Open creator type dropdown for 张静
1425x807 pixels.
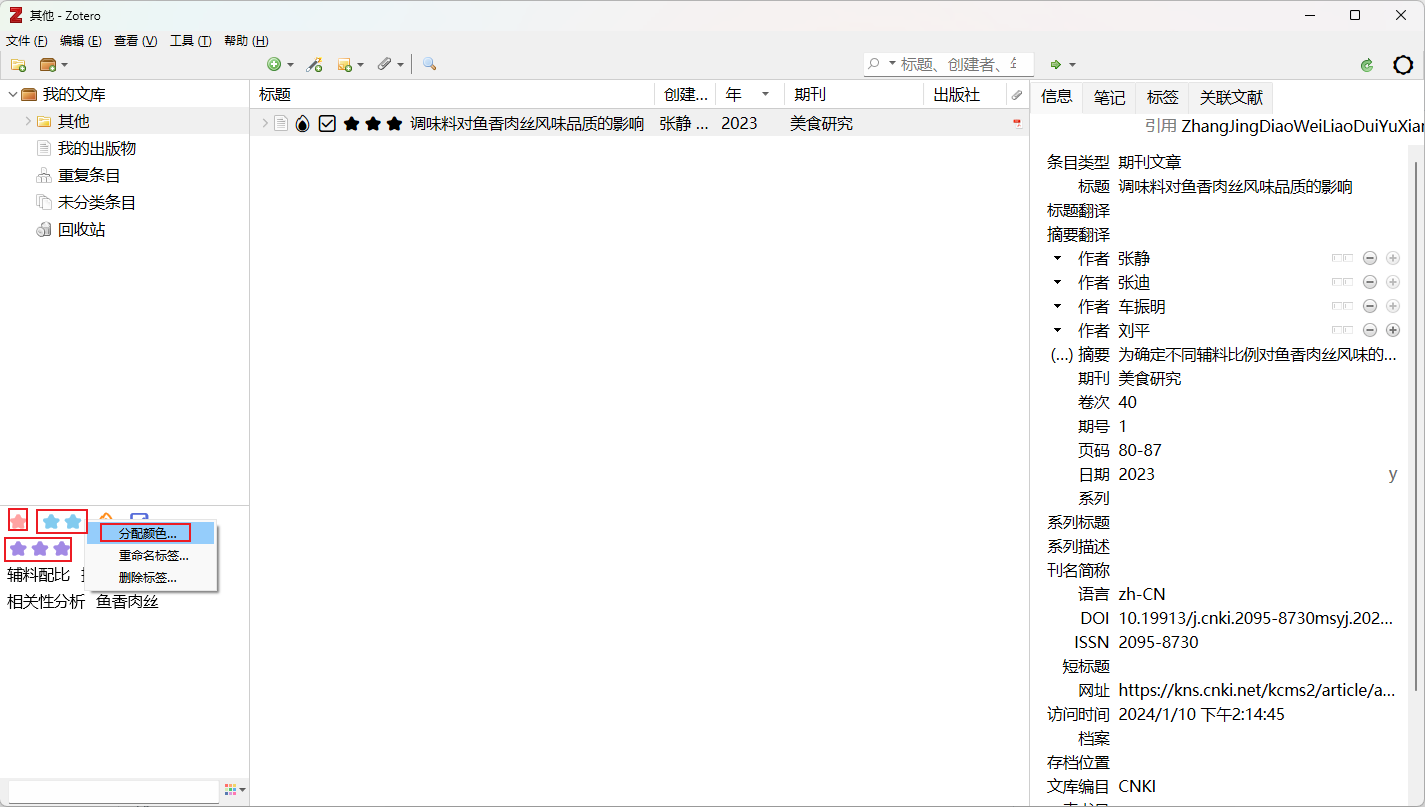coord(1057,258)
